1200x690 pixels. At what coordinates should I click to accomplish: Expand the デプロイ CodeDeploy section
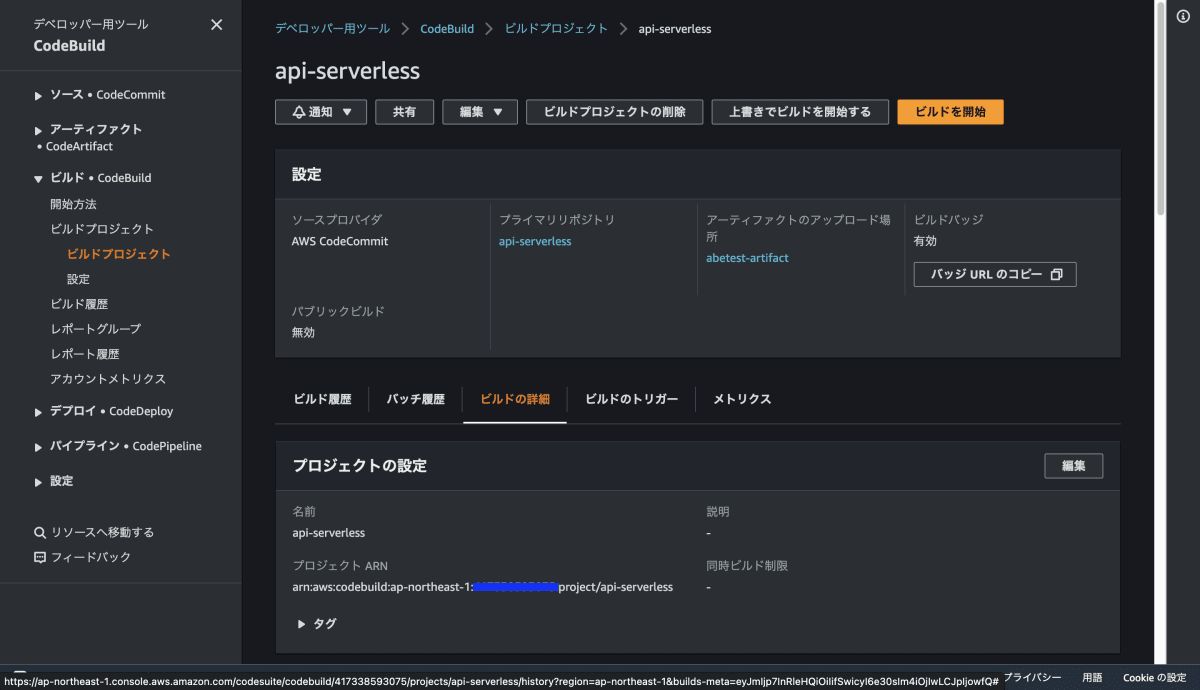39,412
